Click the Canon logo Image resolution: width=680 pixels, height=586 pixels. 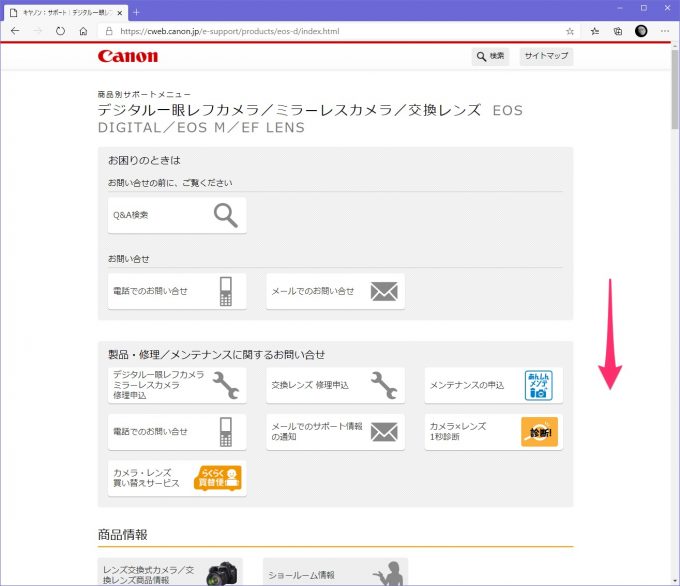tap(128, 56)
